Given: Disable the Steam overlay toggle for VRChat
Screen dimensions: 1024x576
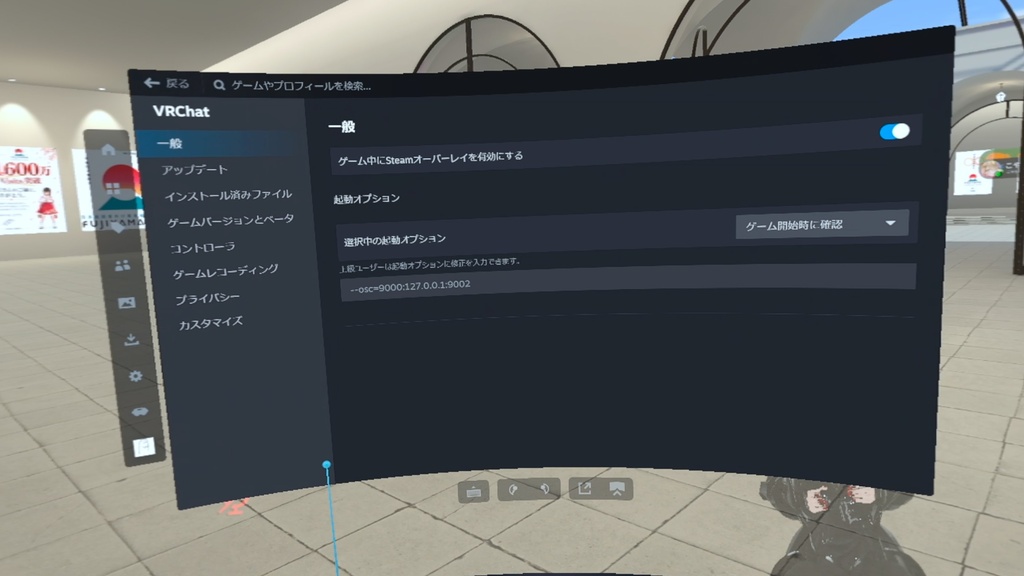Looking at the screenshot, I should click(894, 132).
